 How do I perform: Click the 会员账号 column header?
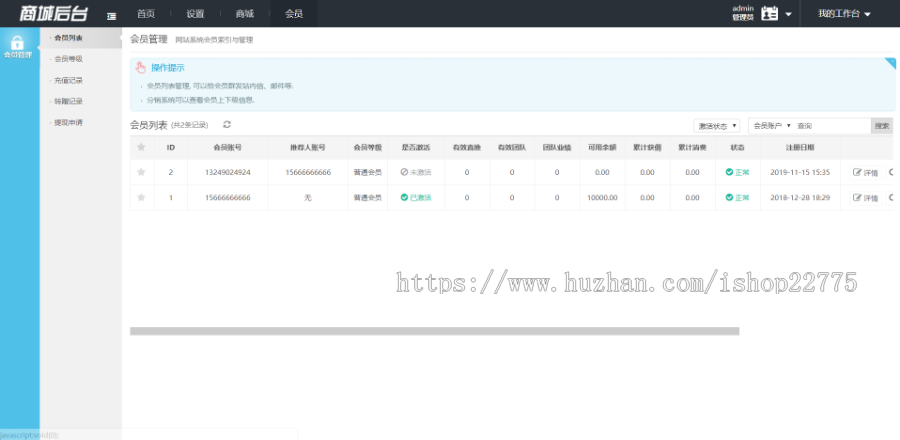pyautogui.click(x=227, y=147)
